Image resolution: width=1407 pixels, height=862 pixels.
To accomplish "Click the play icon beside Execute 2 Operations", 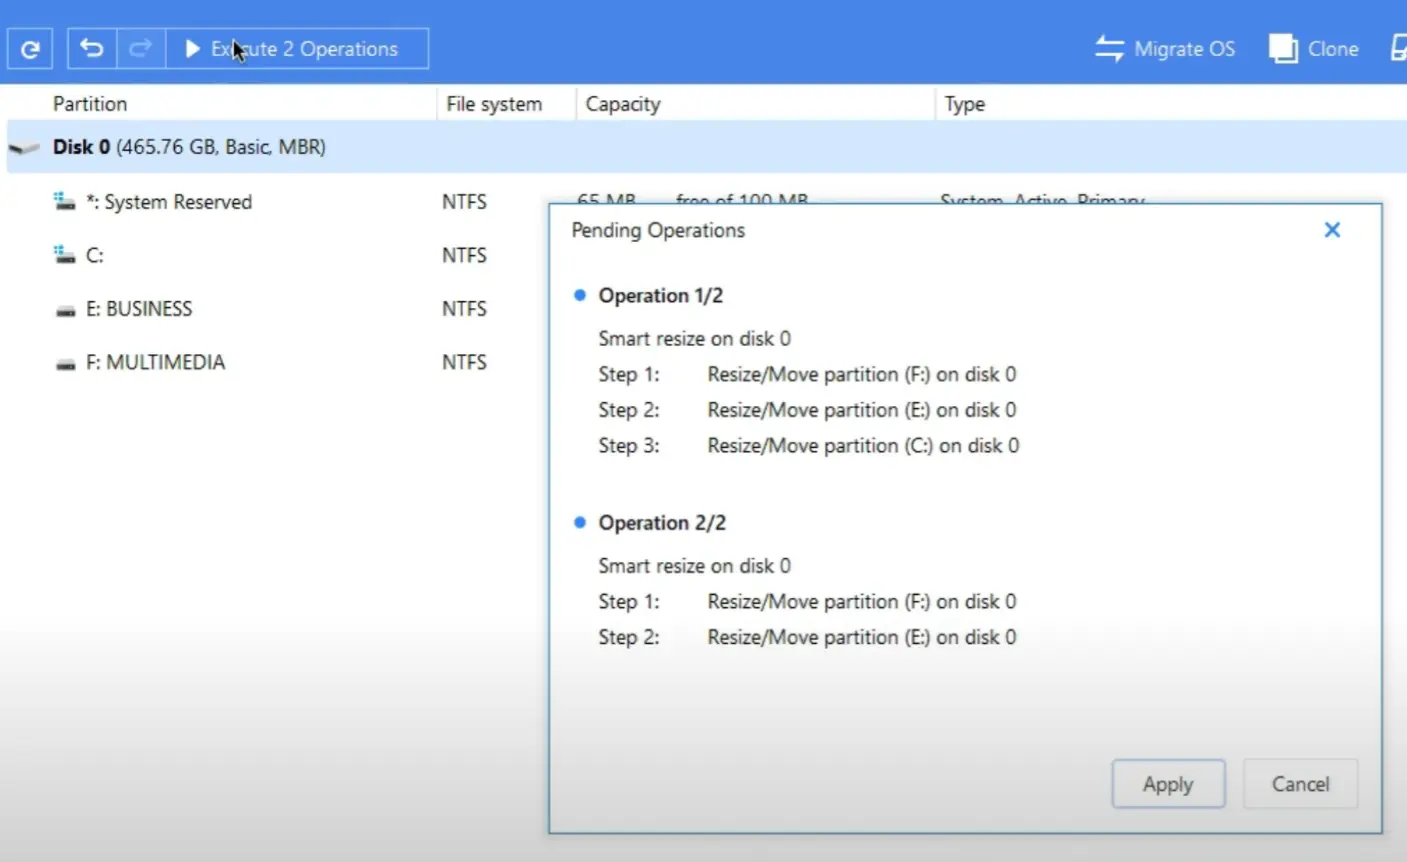I will click(192, 48).
